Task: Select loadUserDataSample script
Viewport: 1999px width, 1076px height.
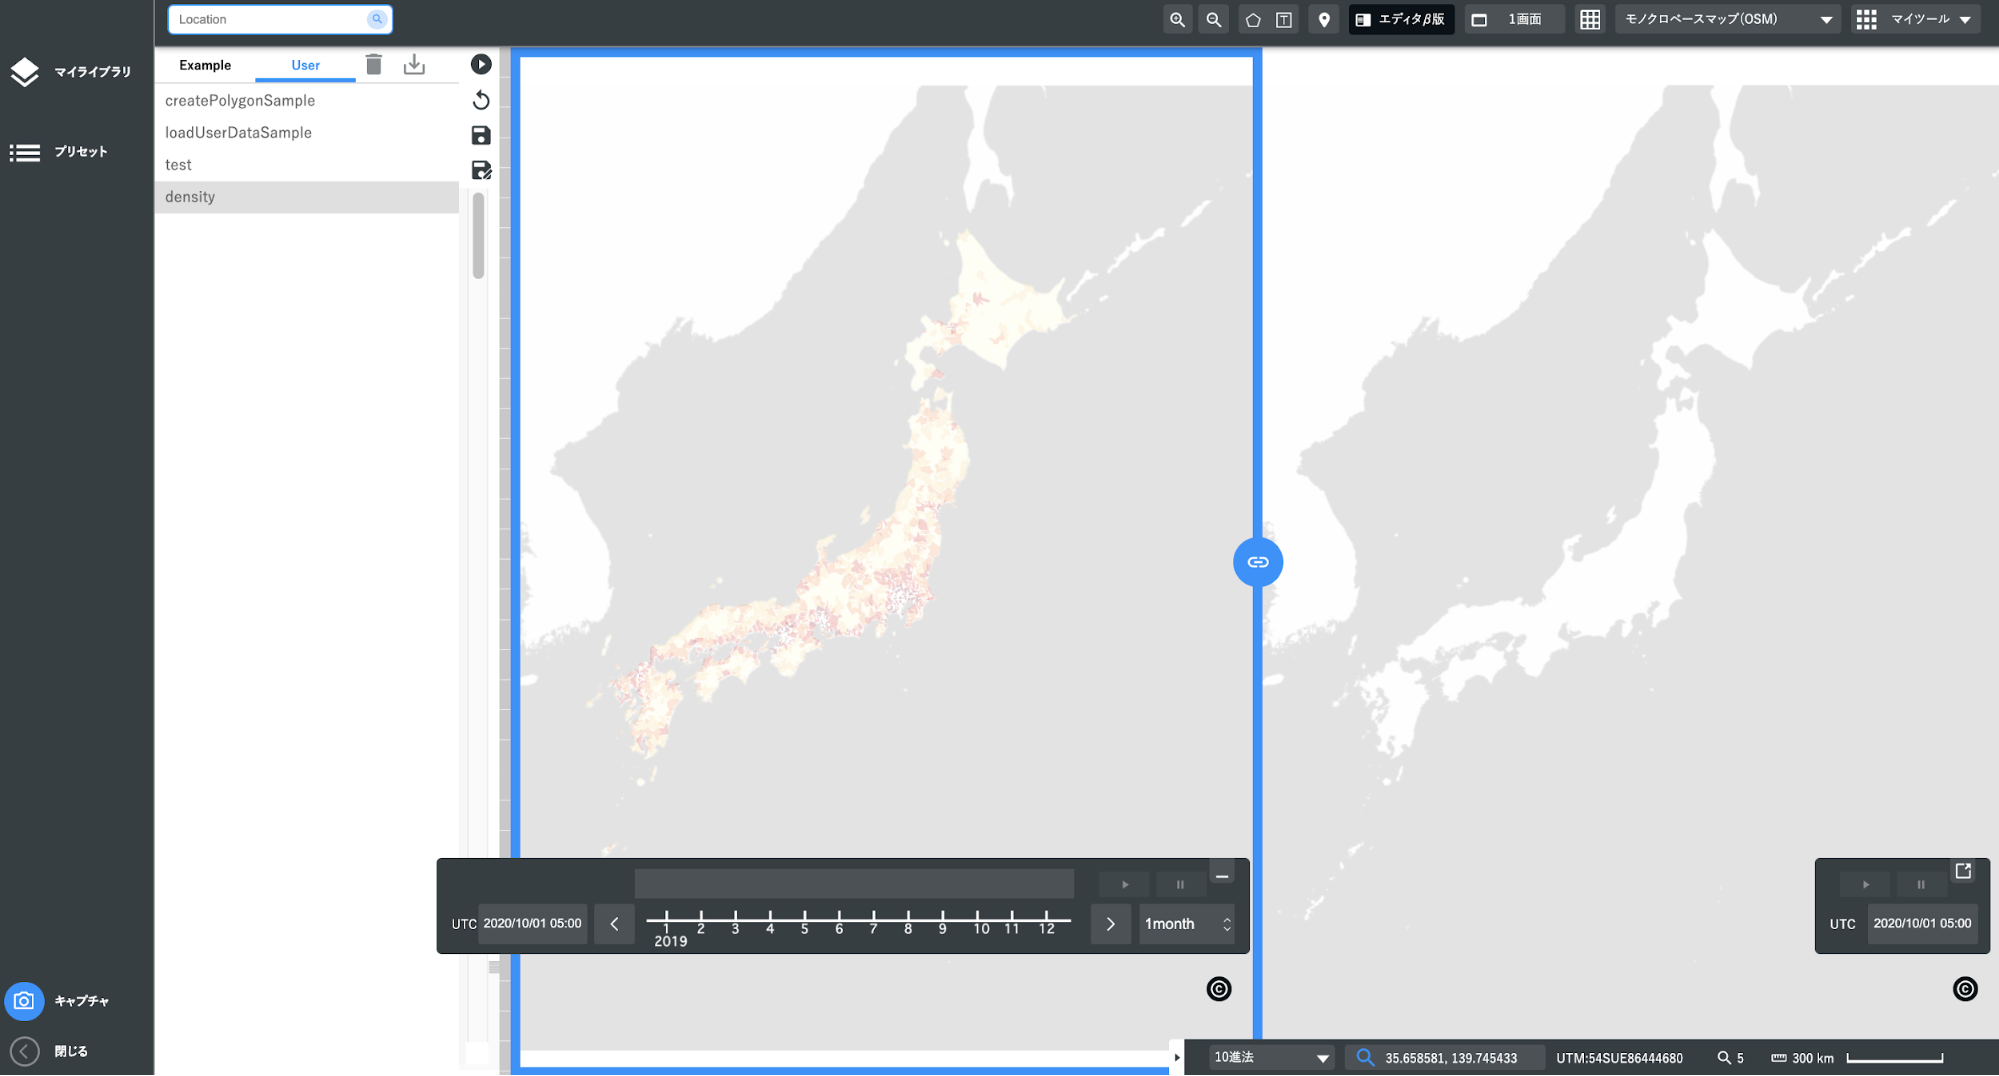Action: (x=307, y=133)
